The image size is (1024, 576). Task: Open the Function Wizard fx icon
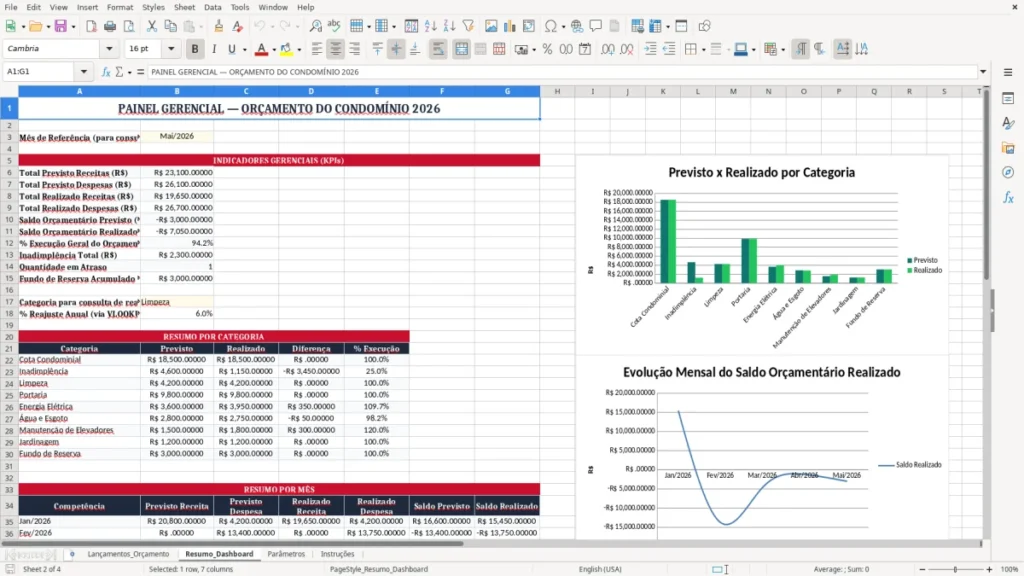pyautogui.click(x=106, y=72)
